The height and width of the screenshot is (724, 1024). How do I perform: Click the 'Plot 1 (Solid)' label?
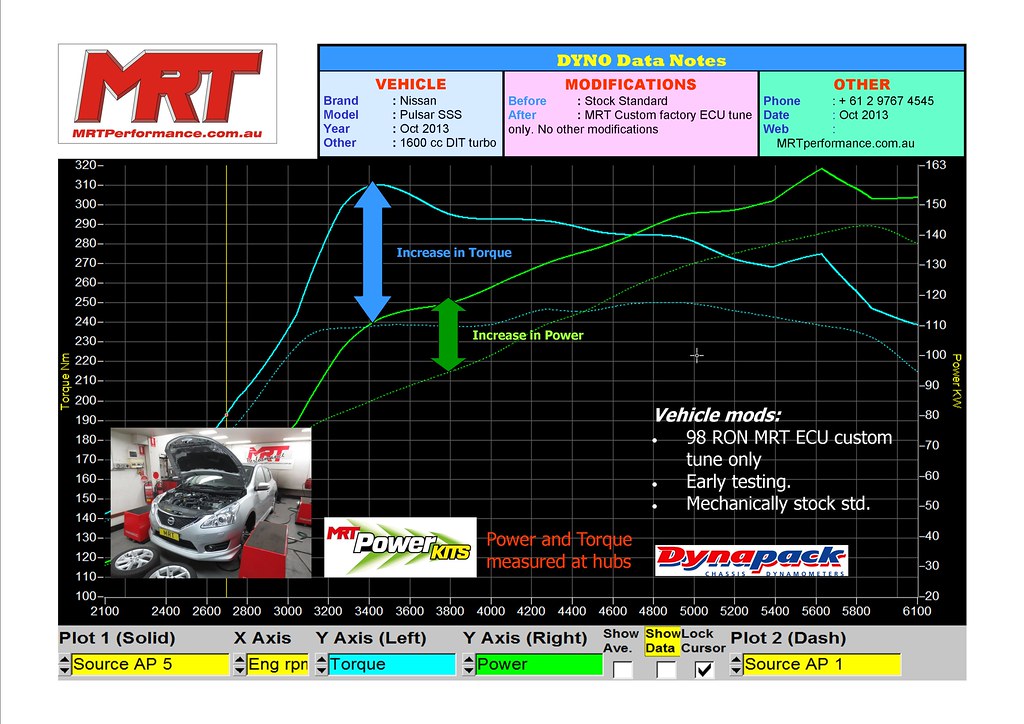(x=117, y=638)
